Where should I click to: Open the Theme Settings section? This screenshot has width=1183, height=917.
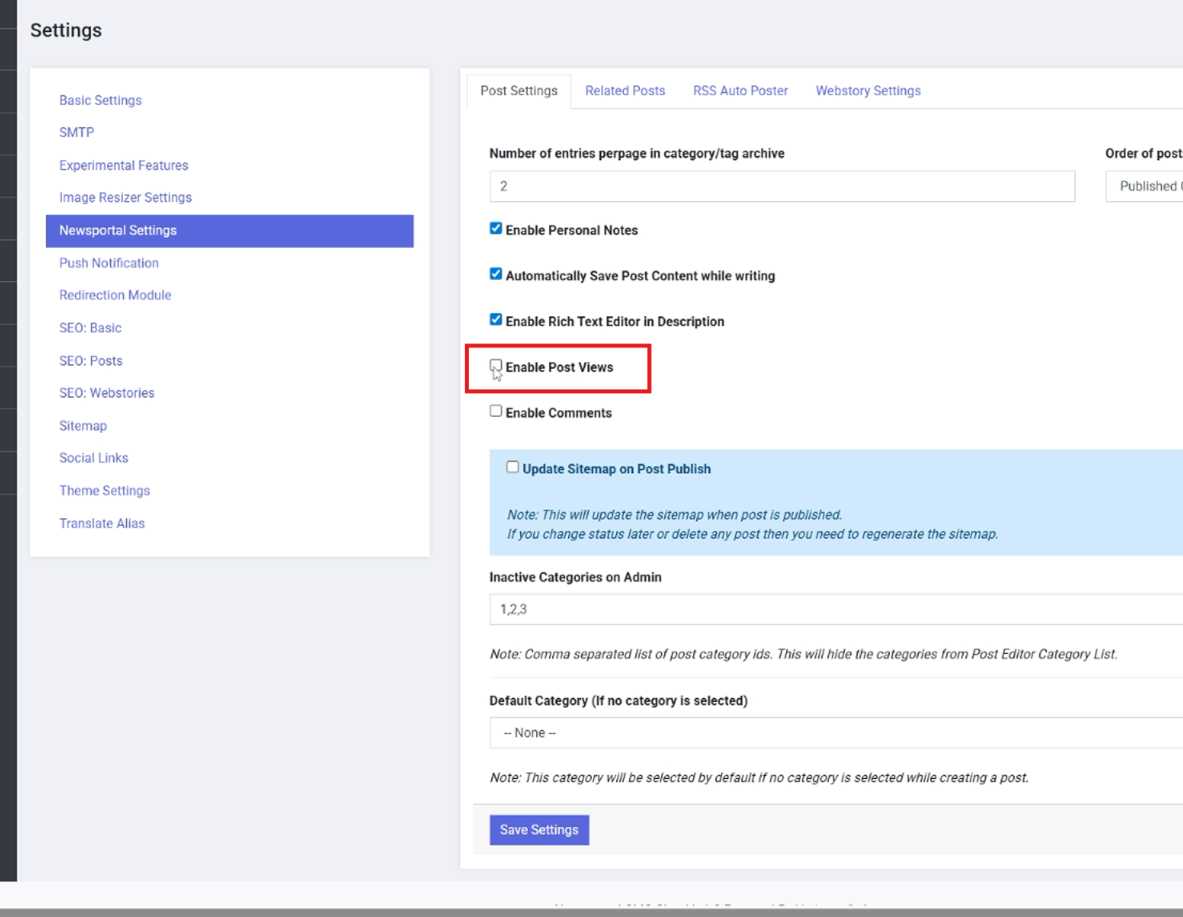104,491
